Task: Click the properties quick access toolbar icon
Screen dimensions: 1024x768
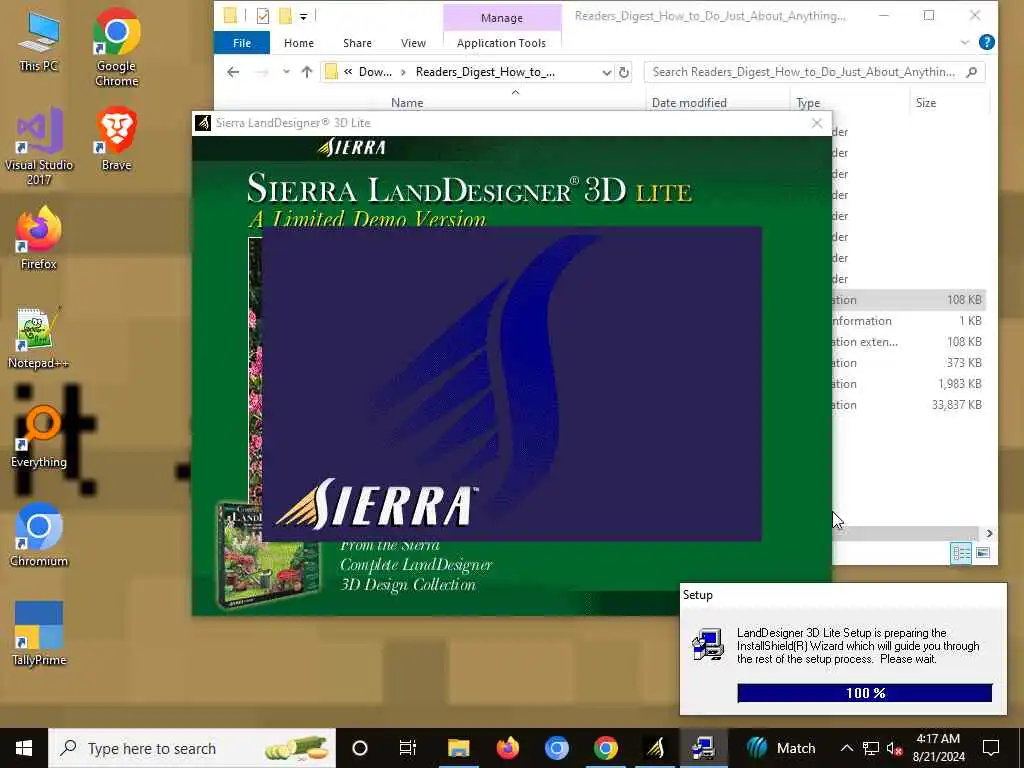Action: 263,16
